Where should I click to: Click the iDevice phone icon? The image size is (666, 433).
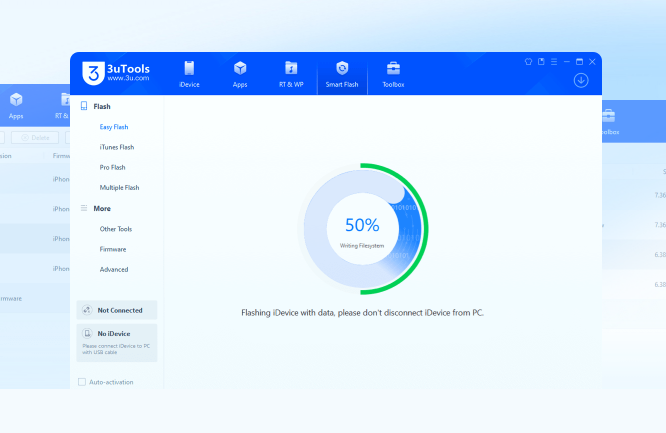pos(189,68)
